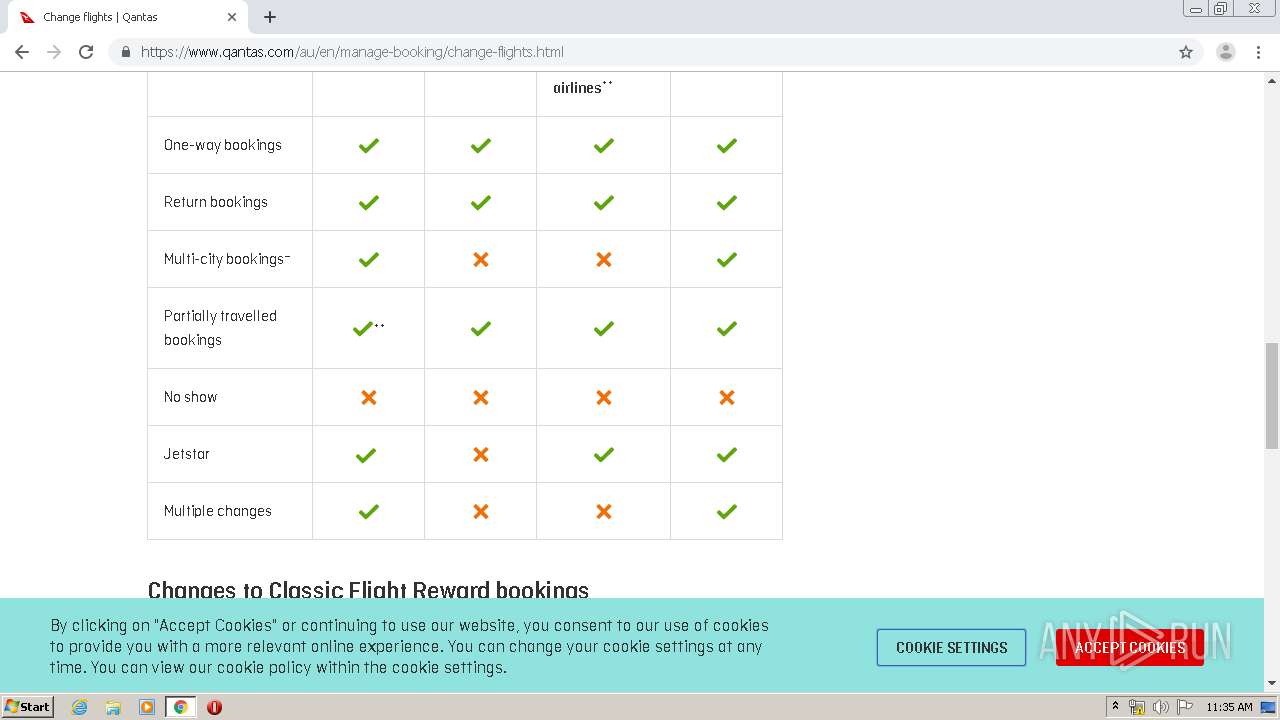Click the volume speaker tray icon
Viewport: 1280px width, 720px height.
(1160, 707)
